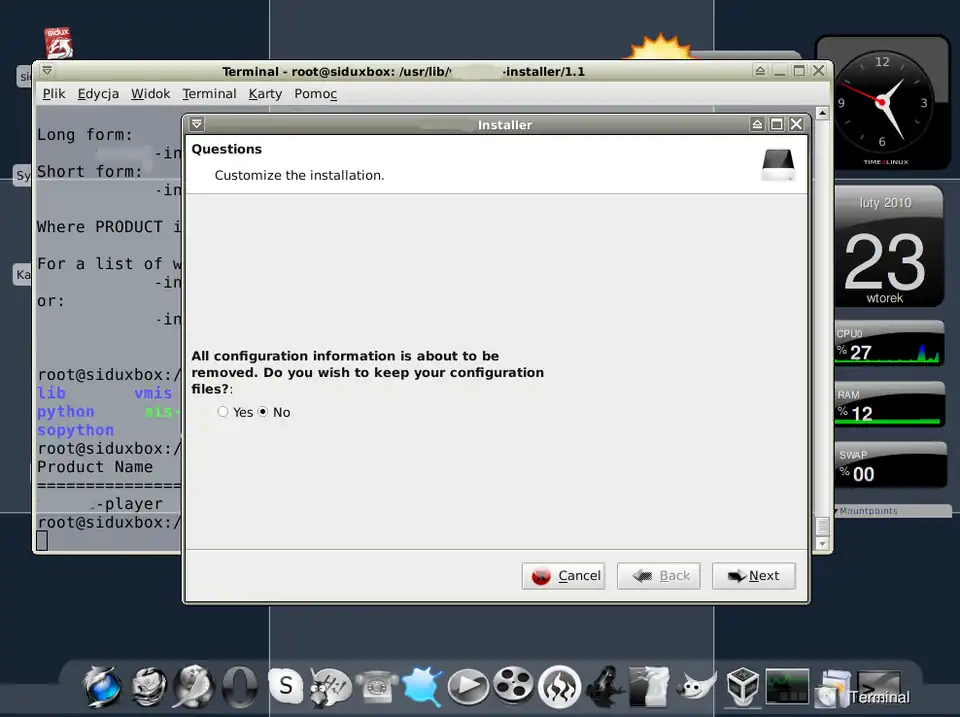Open the Opera browser from dock

pos(239,687)
